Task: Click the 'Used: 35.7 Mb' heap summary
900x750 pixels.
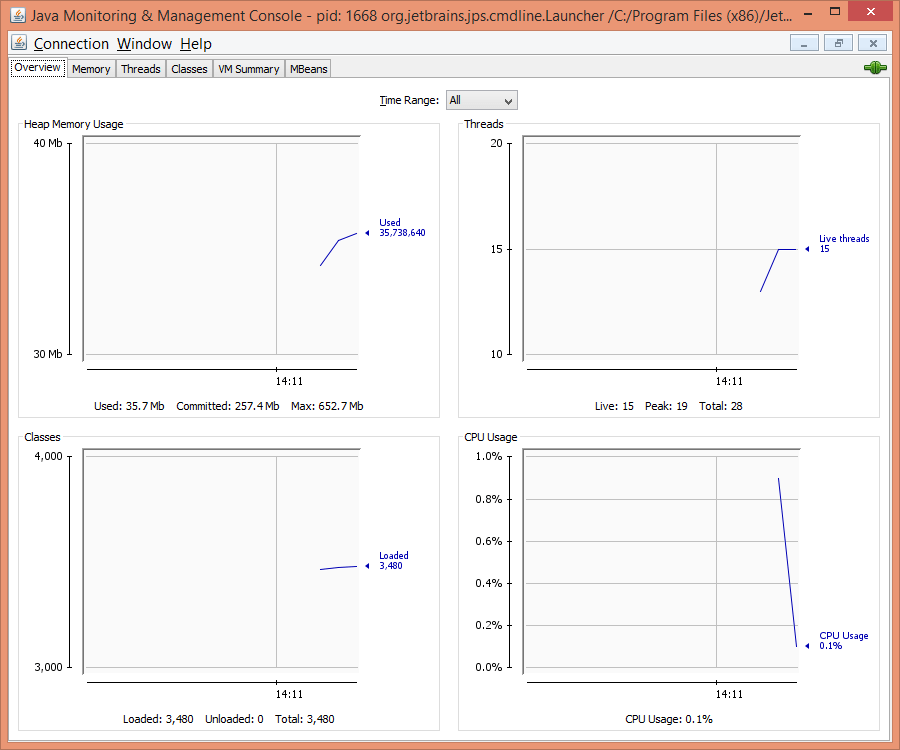Action: [129, 406]
